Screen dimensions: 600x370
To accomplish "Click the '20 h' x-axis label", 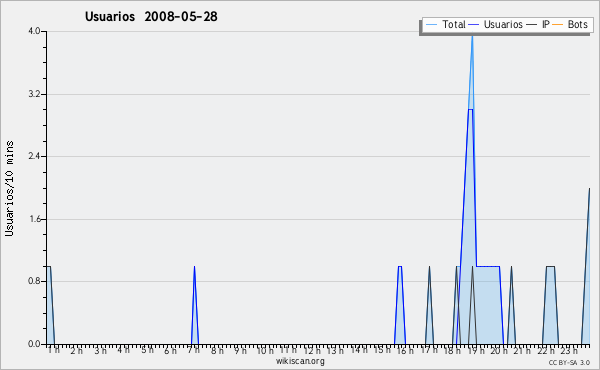I will click(x=499, y=350).
